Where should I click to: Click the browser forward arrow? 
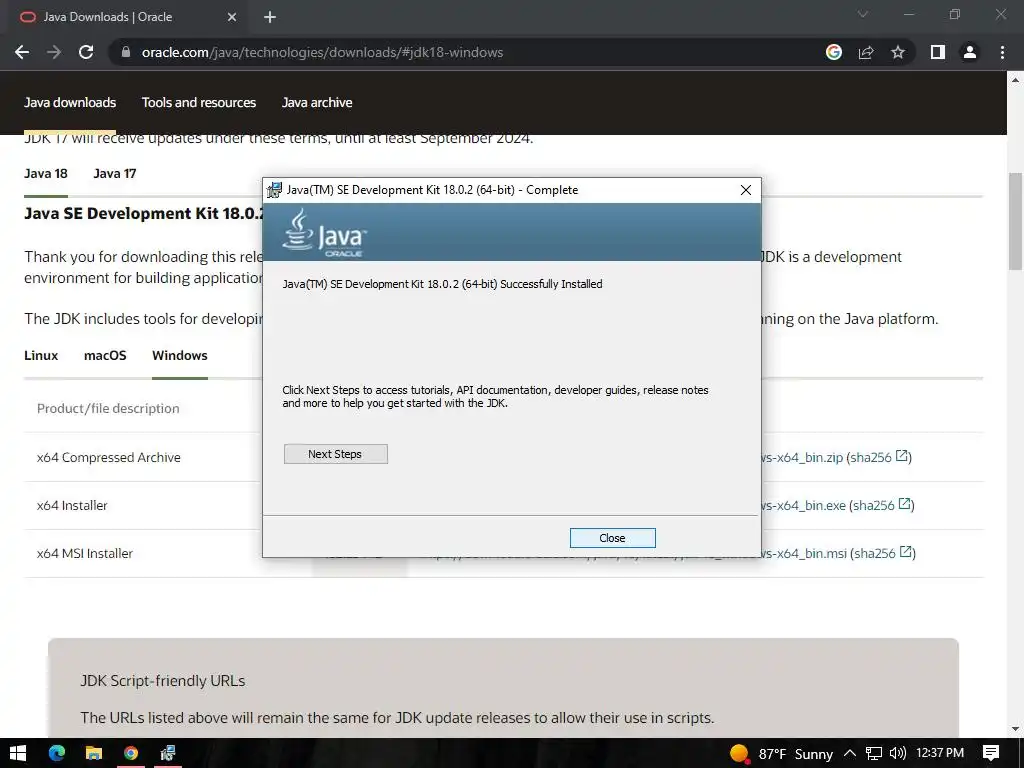(54, 52)
